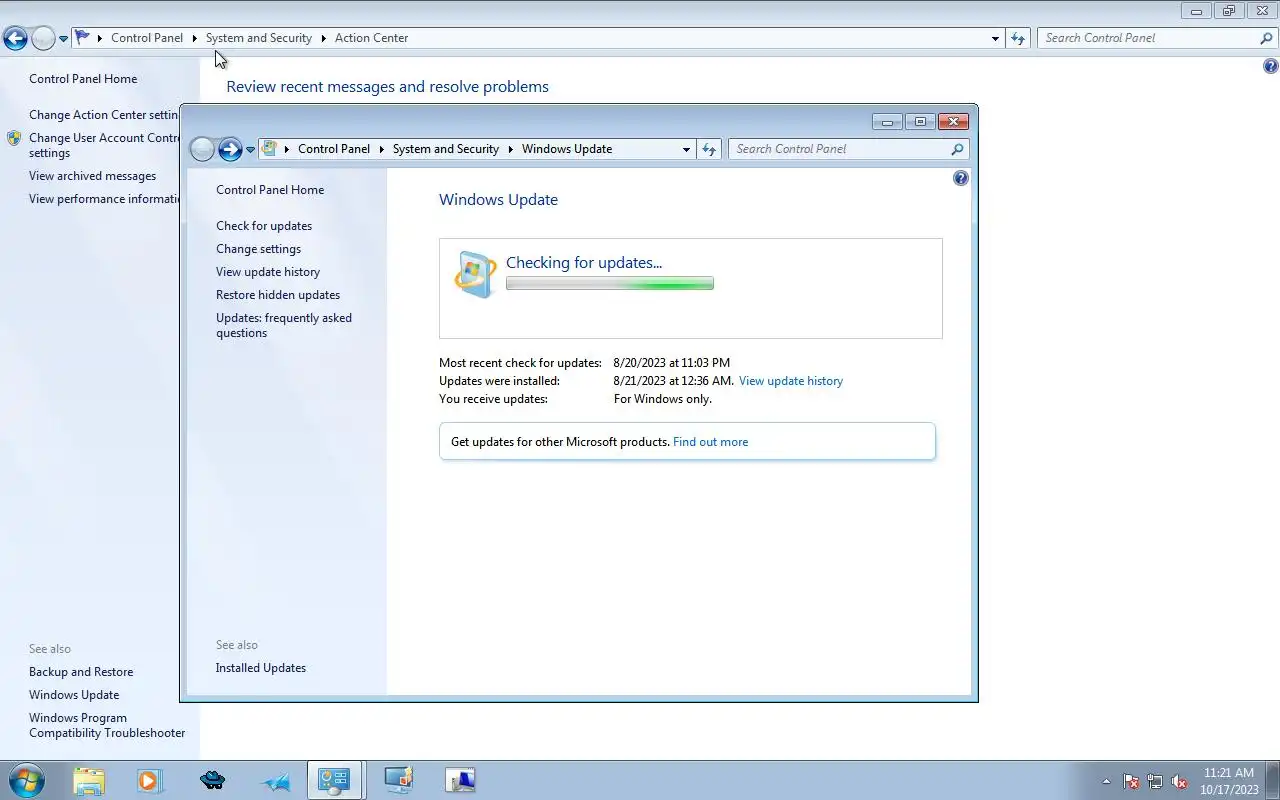Expand arrow after Control Panel in Windows Update path
This screenshot has width=1280, height=800.
[381, 149]
